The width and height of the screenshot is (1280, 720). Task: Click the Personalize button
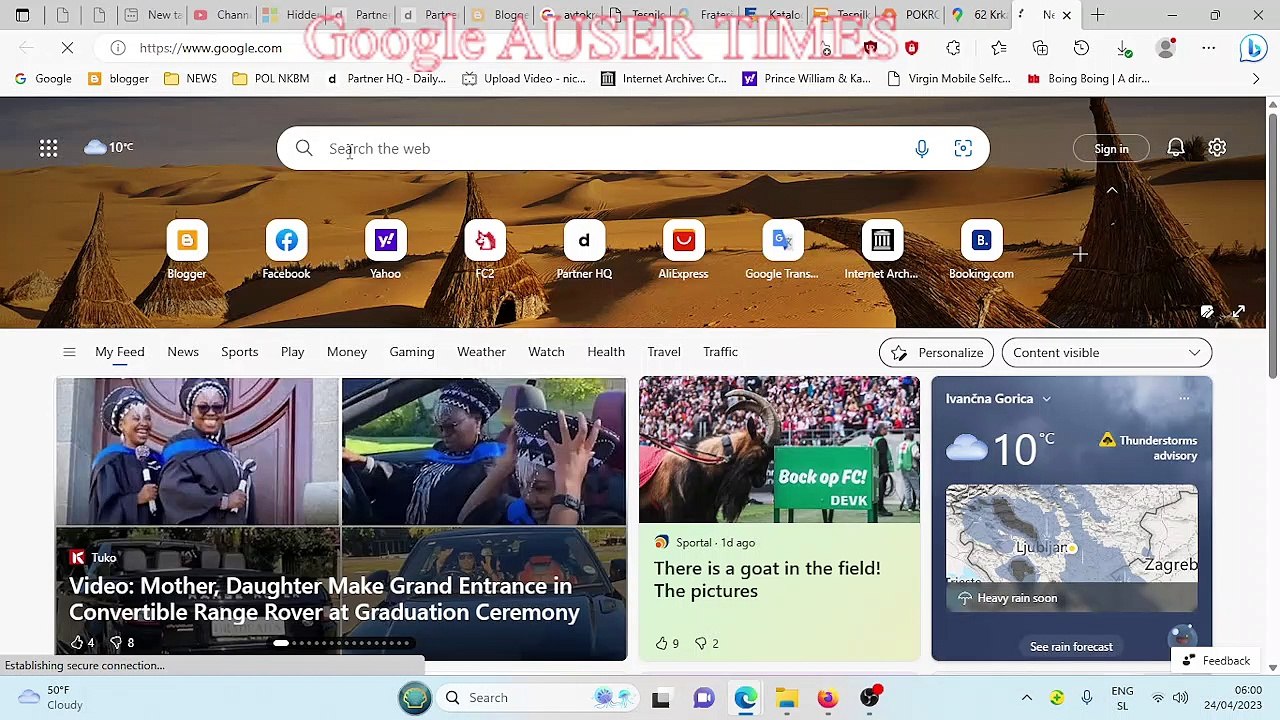(936, 352)
